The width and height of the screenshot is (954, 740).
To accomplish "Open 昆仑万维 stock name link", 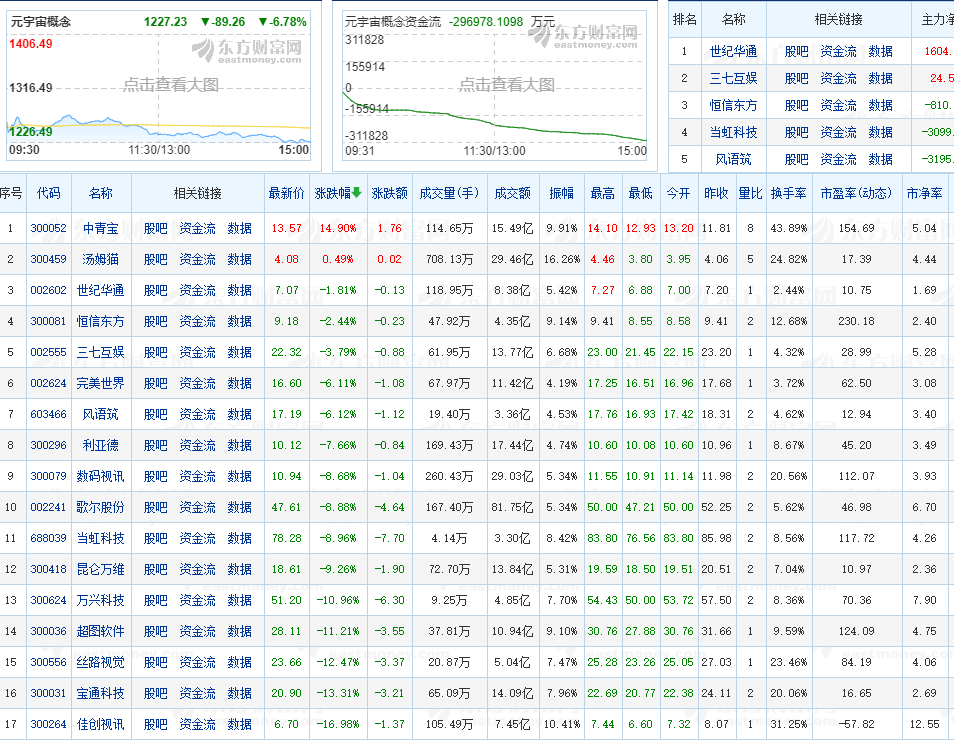I will pos(101,570).
